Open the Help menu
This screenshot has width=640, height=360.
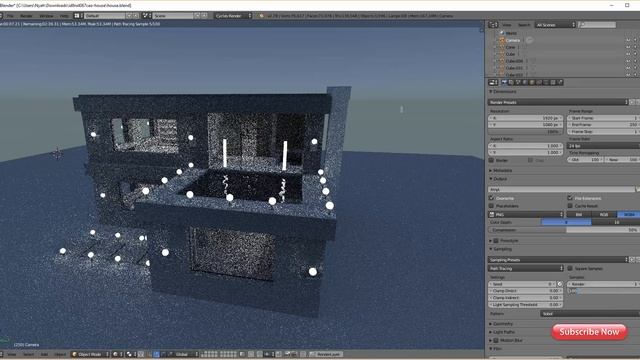tap(64, 16)
